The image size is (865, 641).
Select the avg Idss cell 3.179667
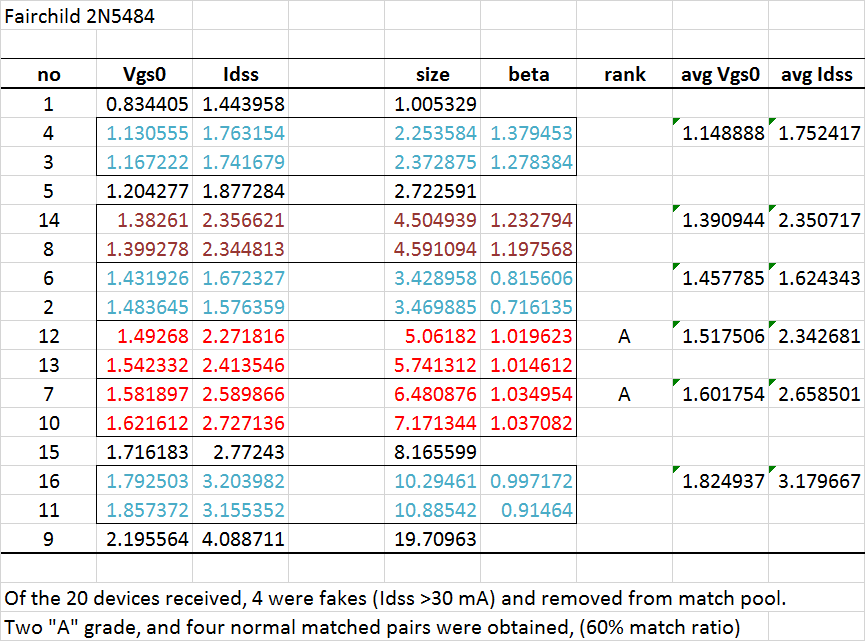[816, 480]
